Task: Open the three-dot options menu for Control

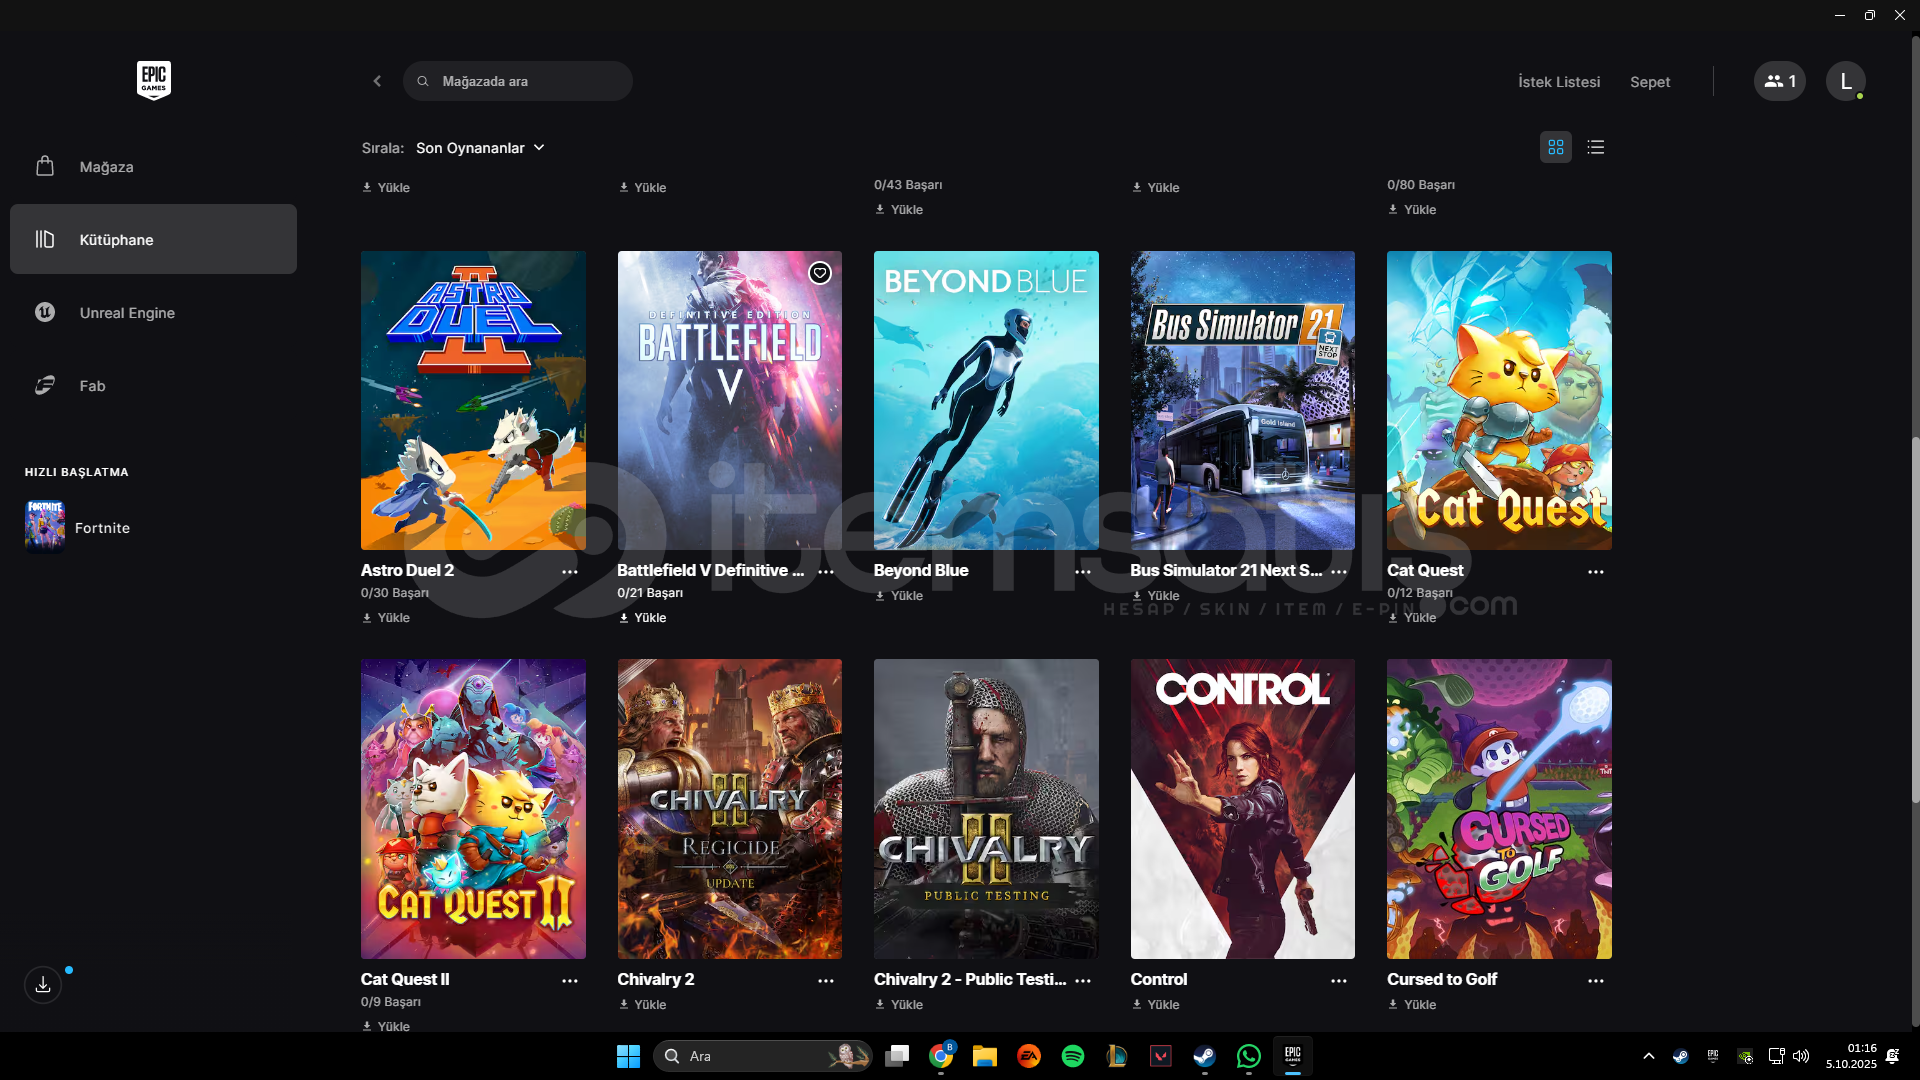Action: (x=1338, y=981)
